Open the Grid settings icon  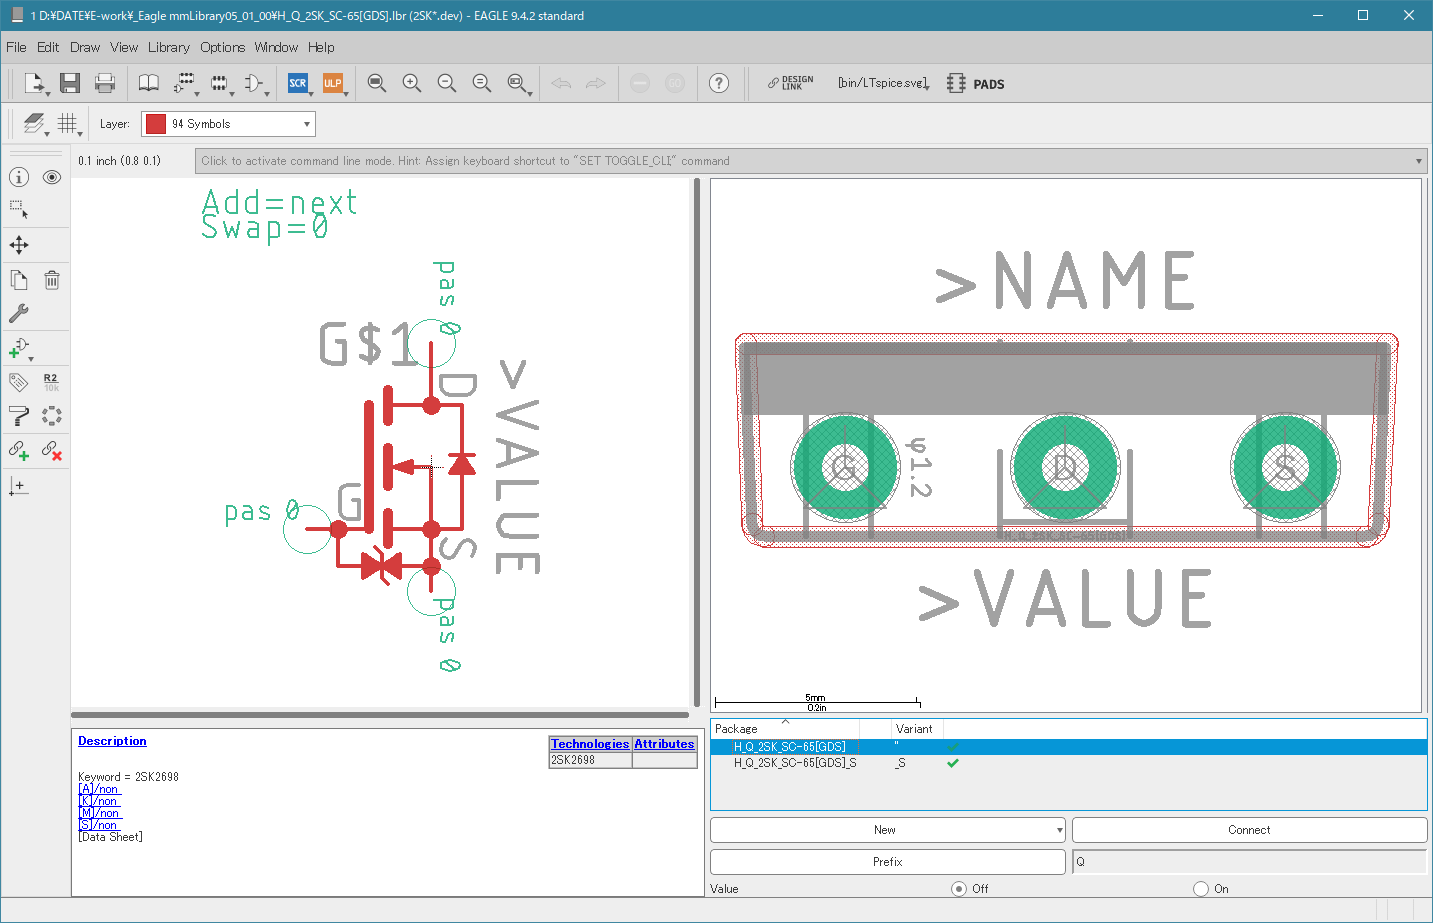(67, 123)
